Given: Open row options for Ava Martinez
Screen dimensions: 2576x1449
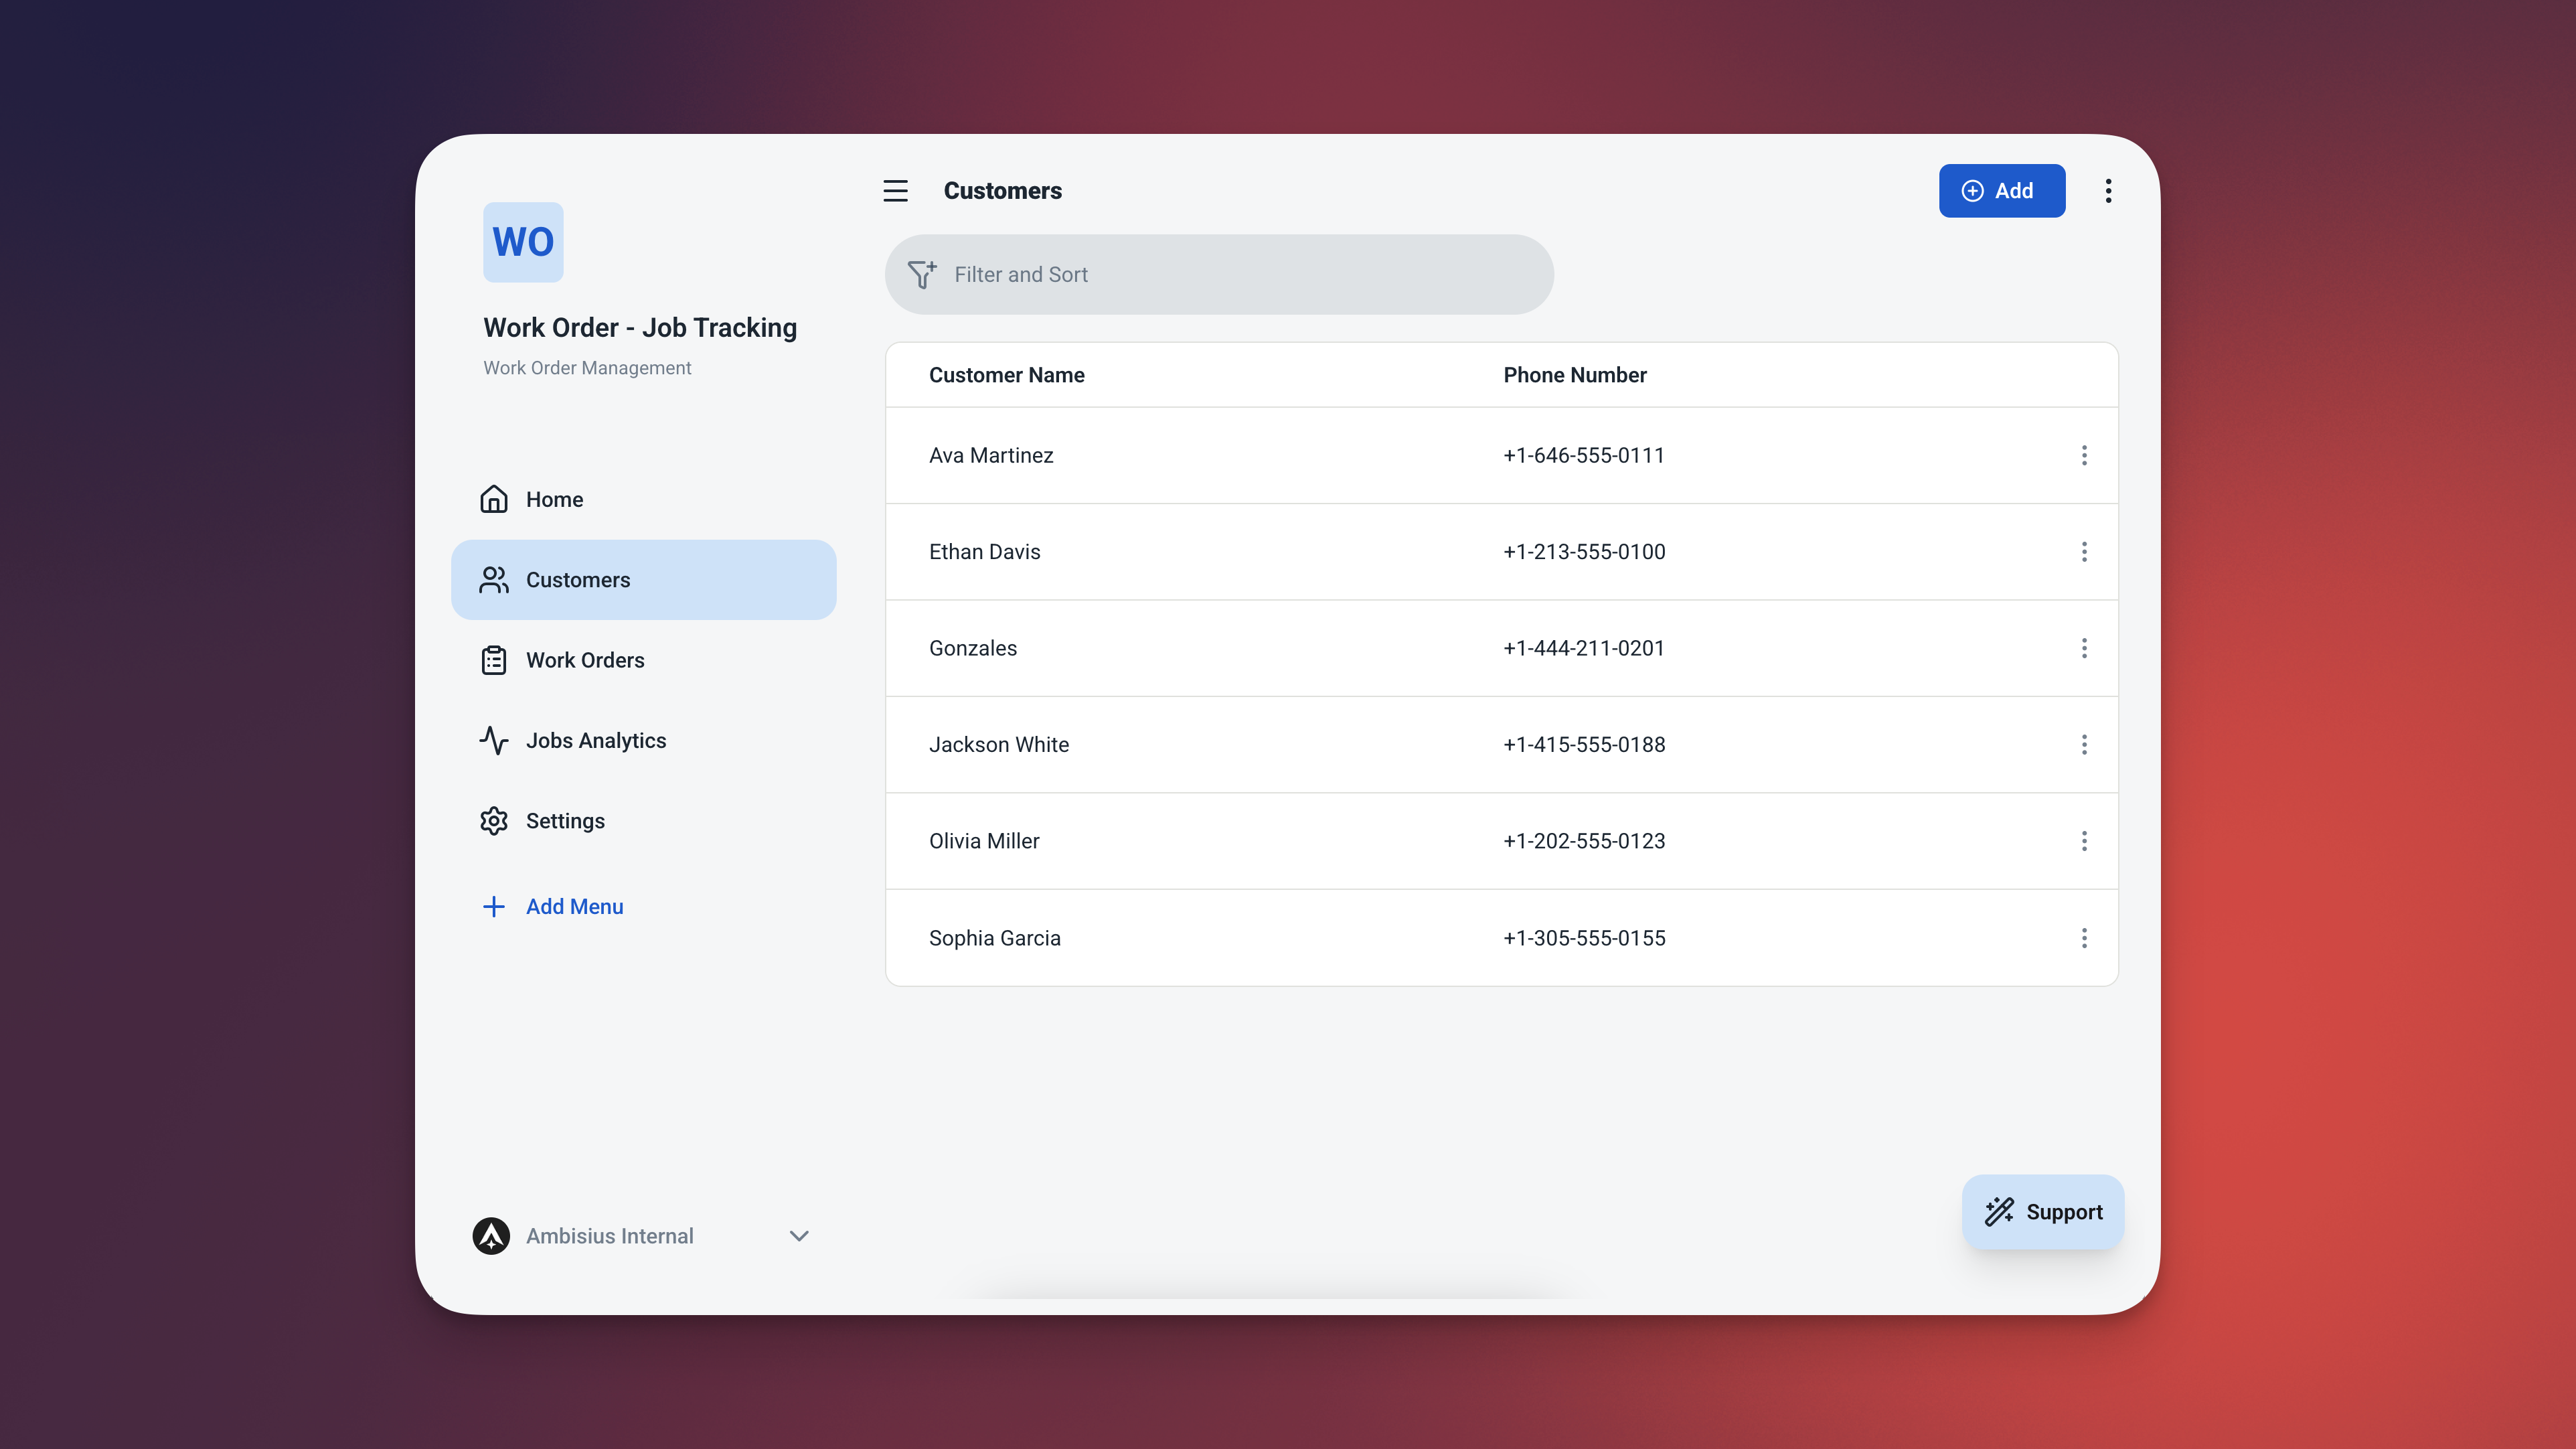Looking at the screenshot, I should tap(2084, 456).
